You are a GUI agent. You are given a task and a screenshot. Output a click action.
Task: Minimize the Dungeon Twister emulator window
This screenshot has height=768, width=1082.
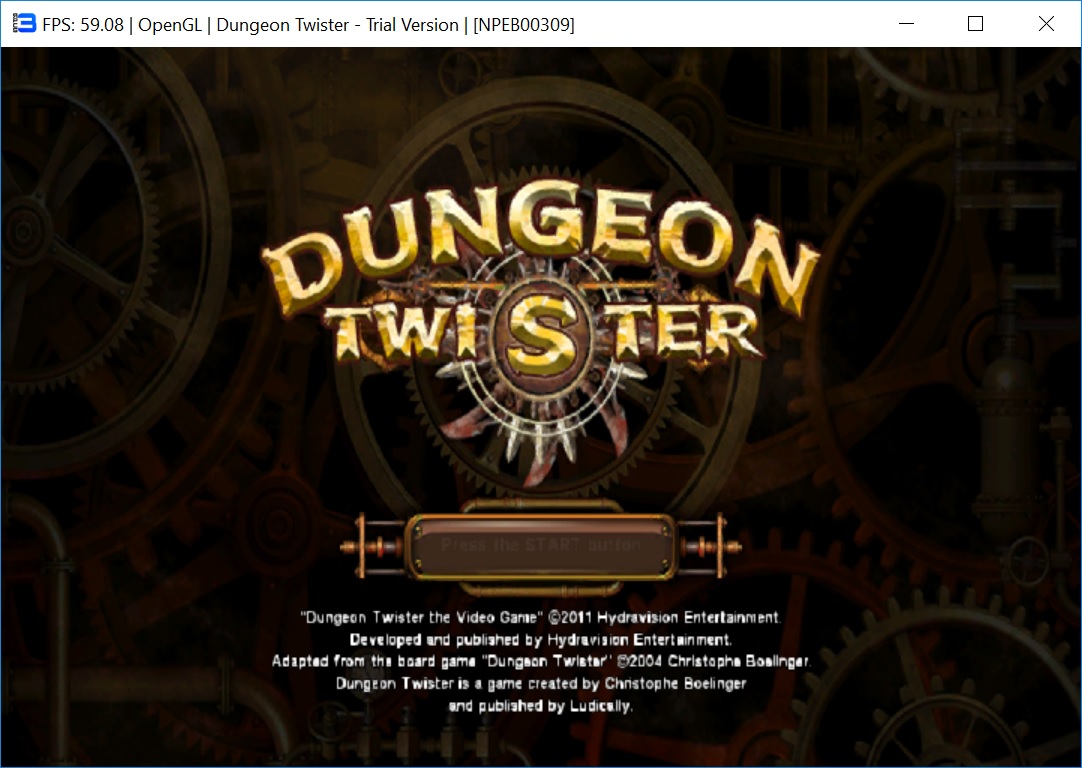click(x=907, y=24)
